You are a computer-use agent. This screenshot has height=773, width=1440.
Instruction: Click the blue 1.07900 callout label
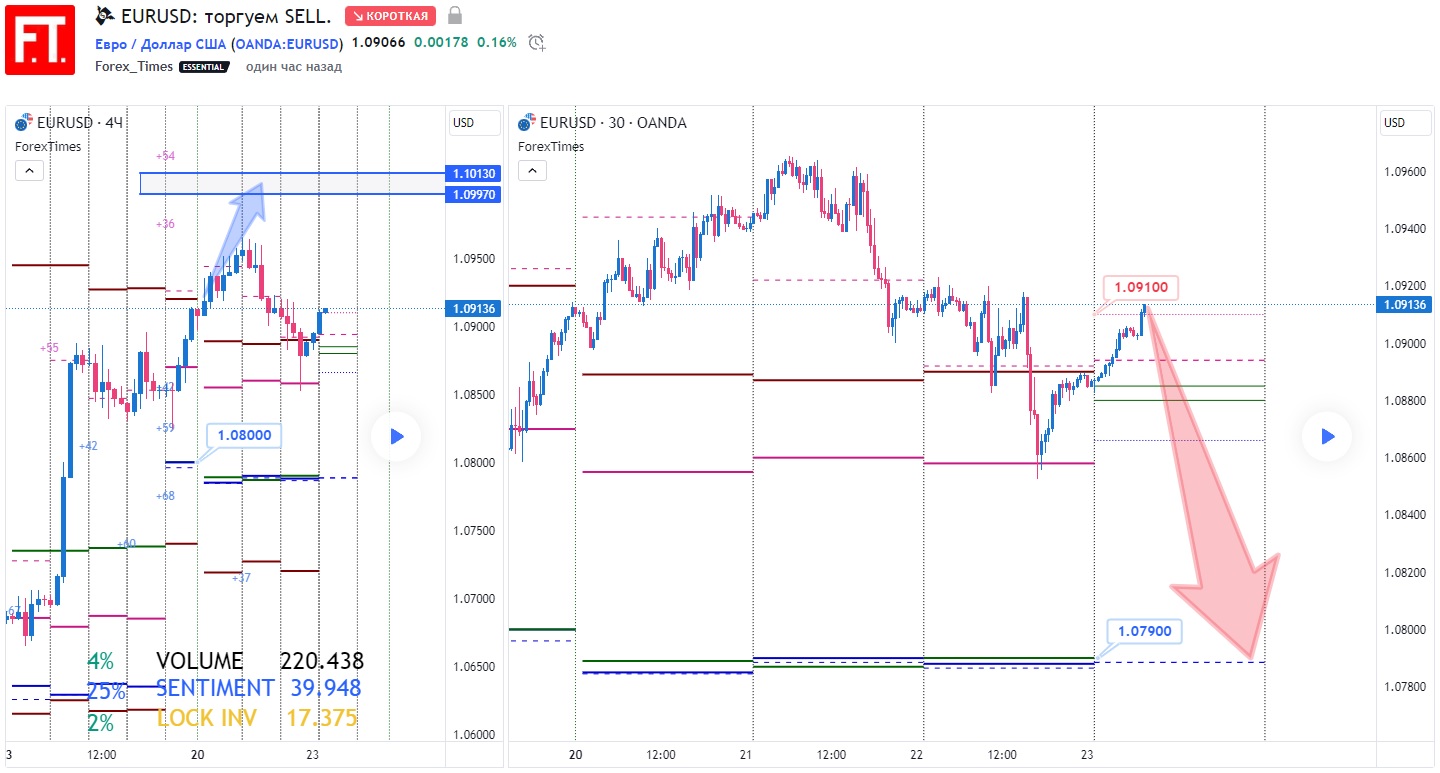coord(1145,632)
